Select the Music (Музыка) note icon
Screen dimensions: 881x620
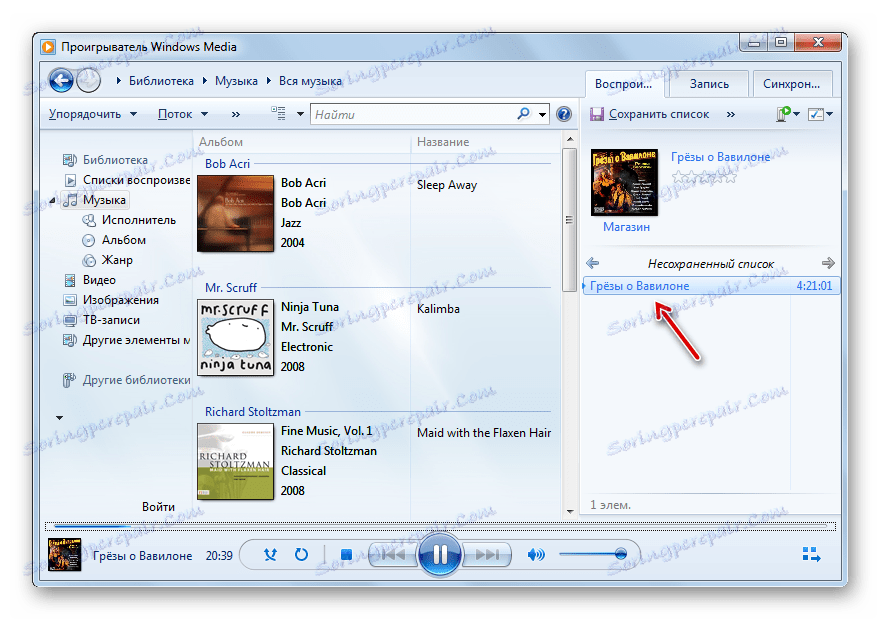click(x=70, y=200)
